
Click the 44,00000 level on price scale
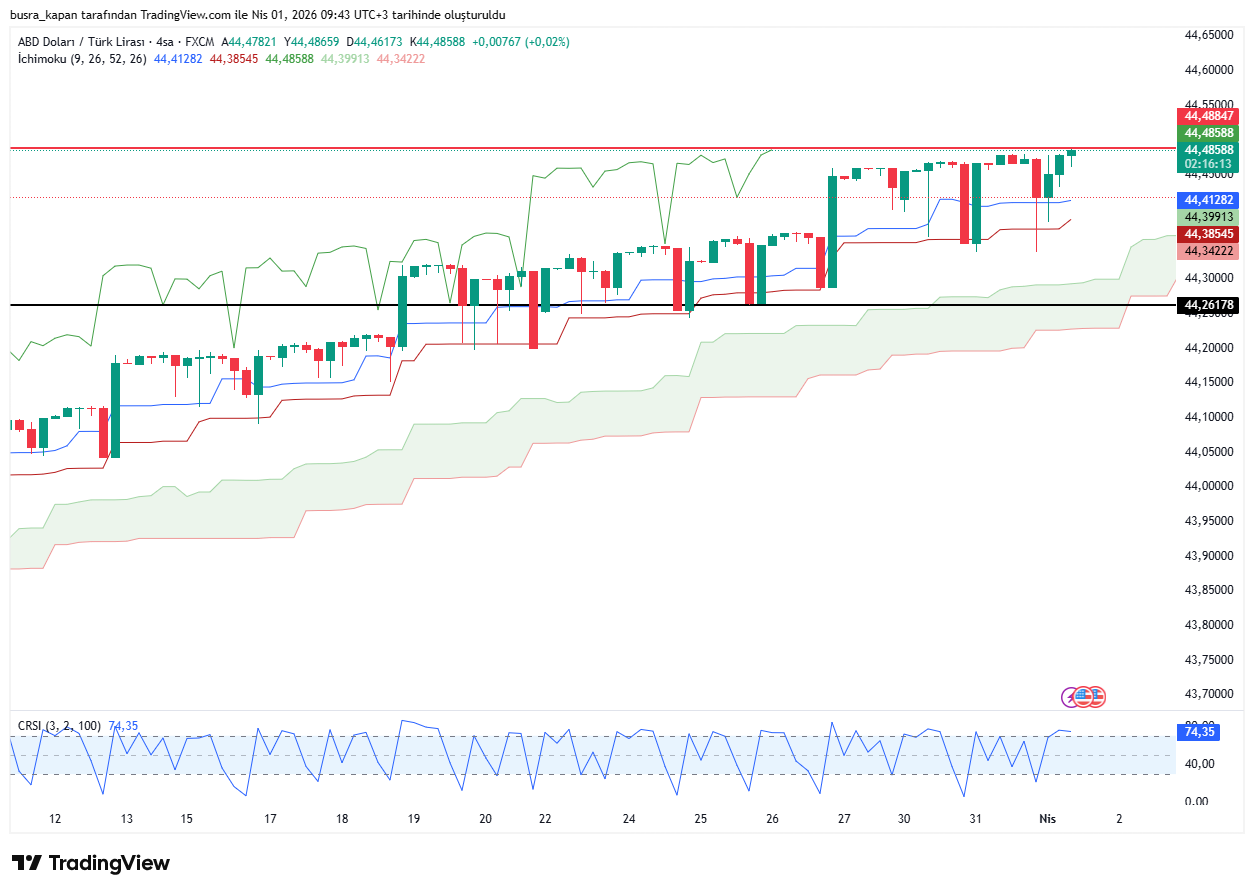1208,486
